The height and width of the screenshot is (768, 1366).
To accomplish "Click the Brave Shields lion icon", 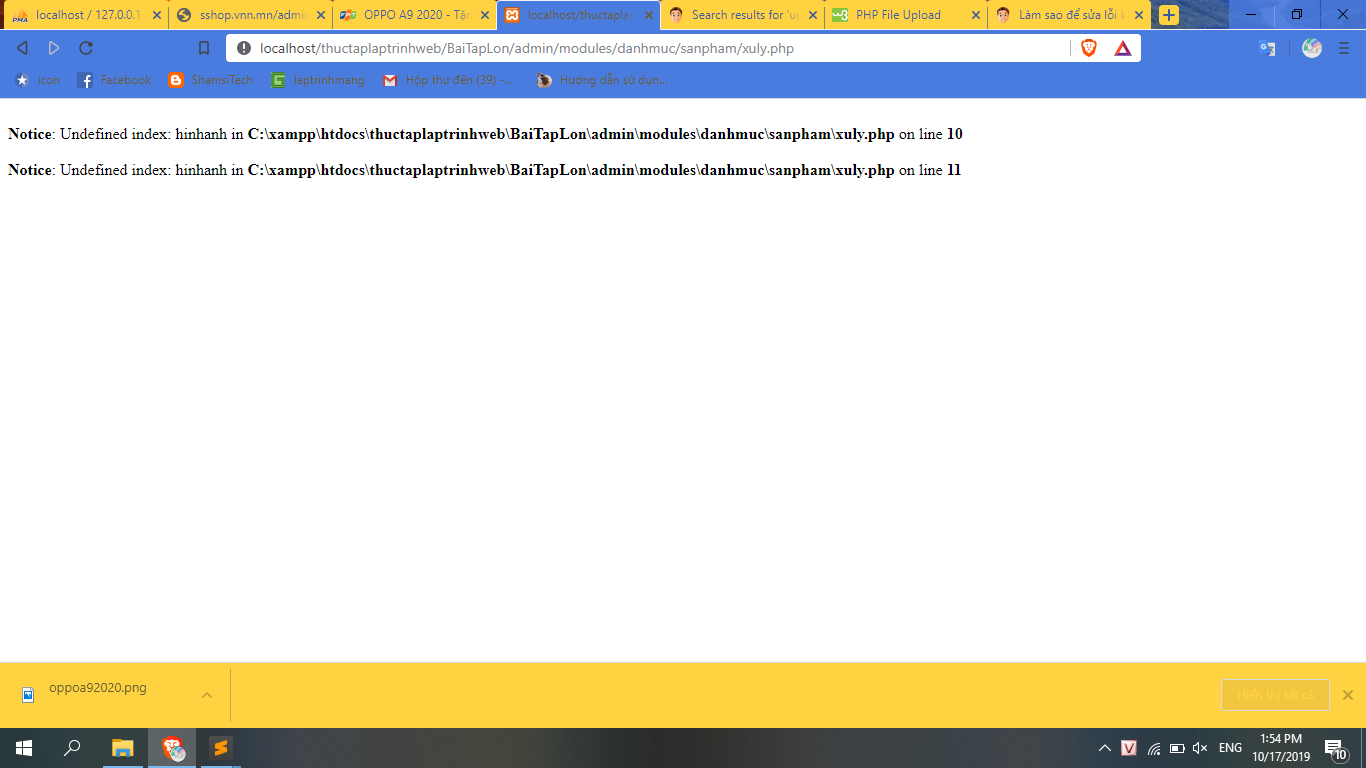I will point(1089,48).
